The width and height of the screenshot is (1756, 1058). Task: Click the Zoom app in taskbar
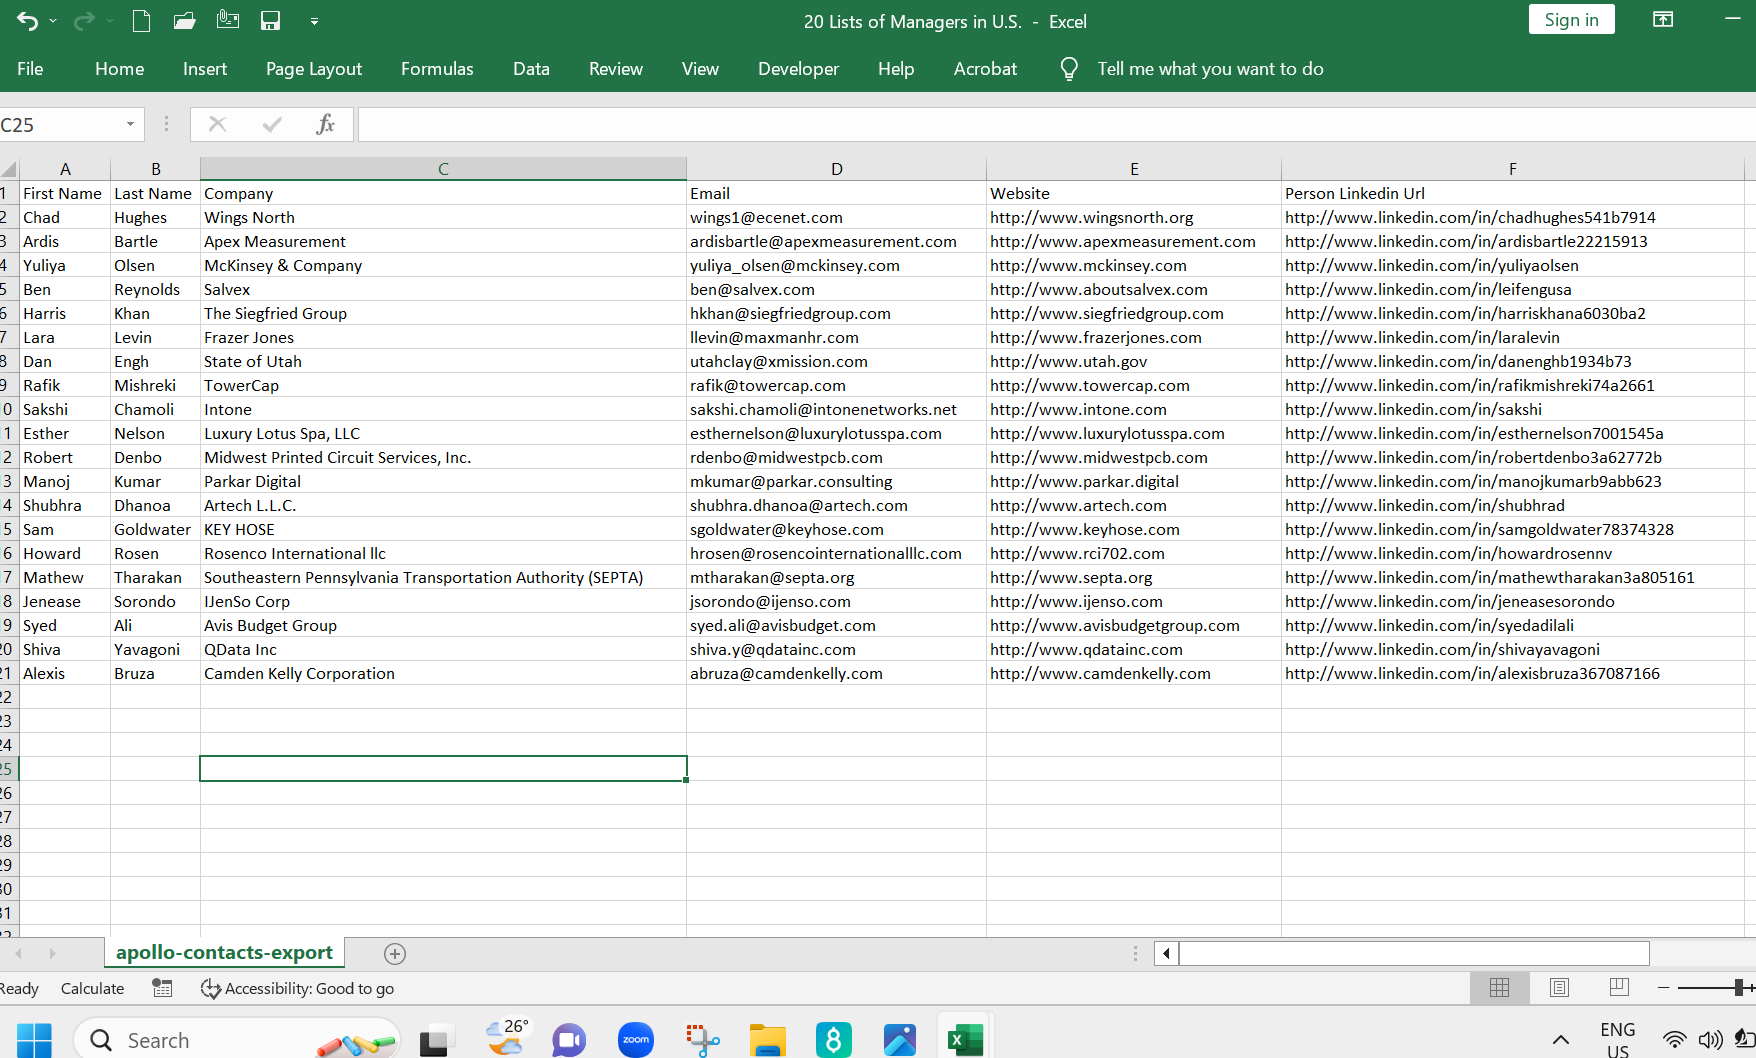(x=636, y=1040)
